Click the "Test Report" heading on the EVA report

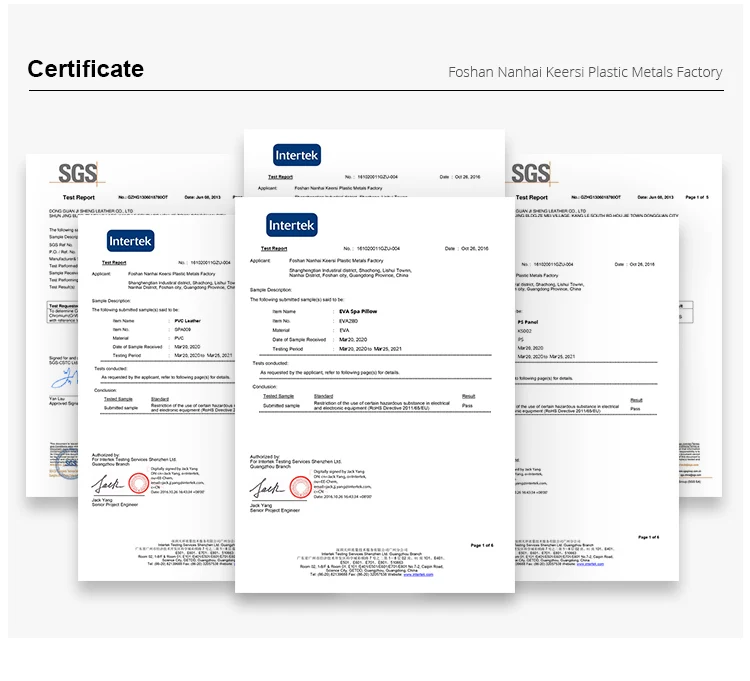(274, 248)
